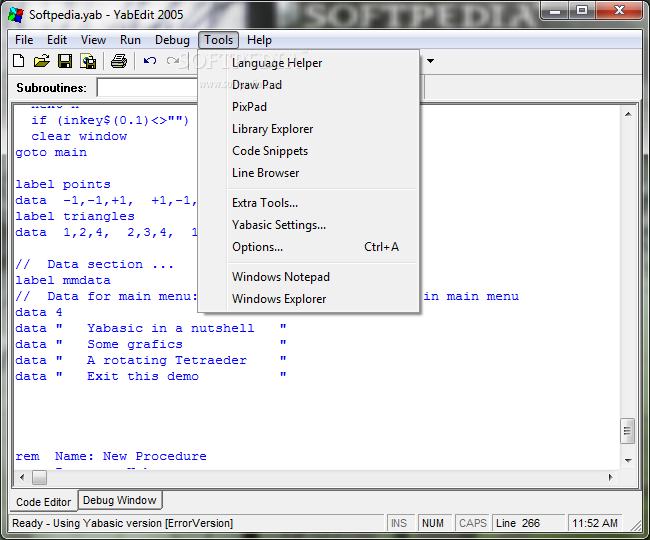This screenshot has height=540, width=650.
Task: Click the Ready status message text
Action: (x=123, y=523)
